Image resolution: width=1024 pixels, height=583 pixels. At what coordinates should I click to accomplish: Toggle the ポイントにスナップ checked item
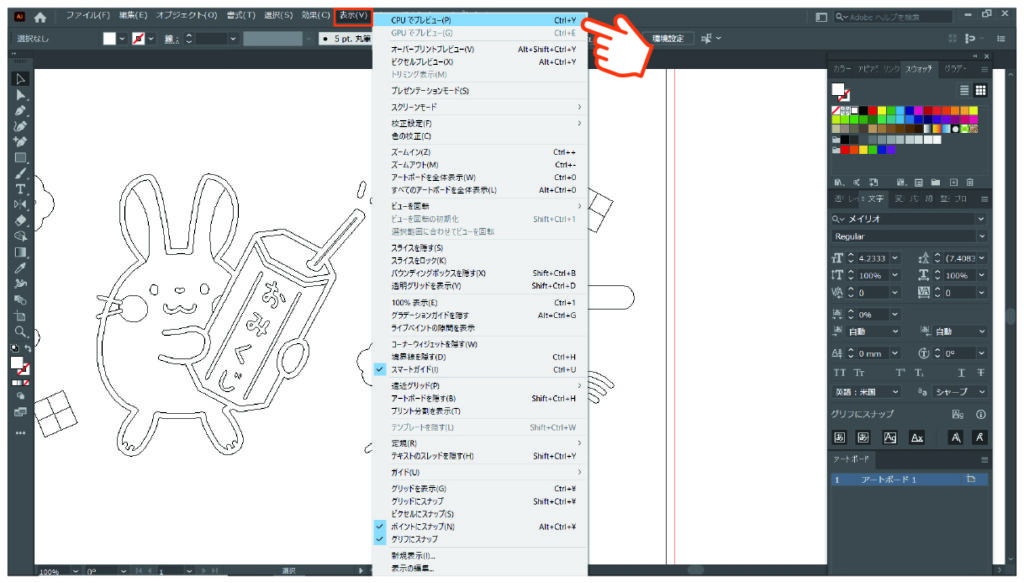pos(480,526)
